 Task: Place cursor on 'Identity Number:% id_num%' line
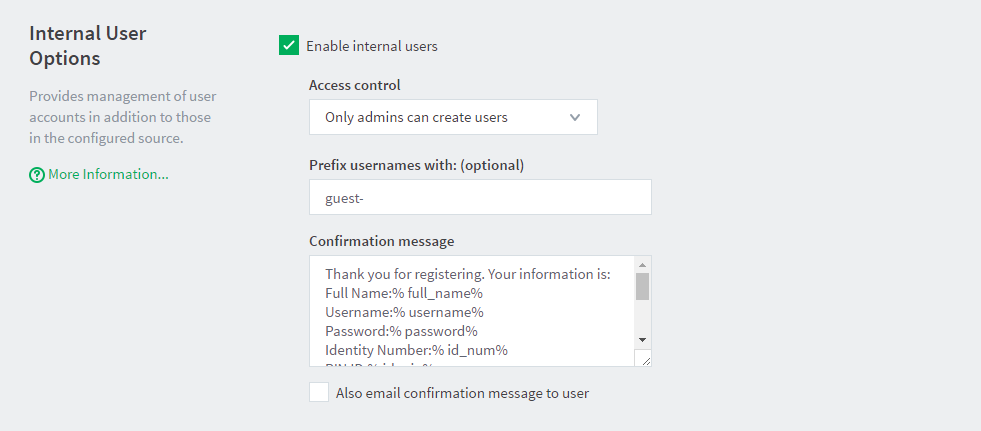click(416, 350)
